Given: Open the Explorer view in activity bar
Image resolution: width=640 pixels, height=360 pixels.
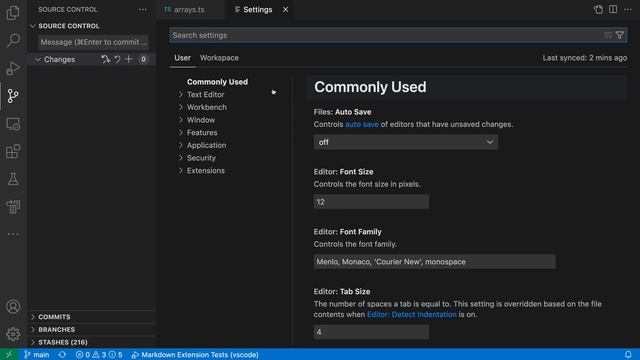Looking at the screenshot, I should pos(13,13).
